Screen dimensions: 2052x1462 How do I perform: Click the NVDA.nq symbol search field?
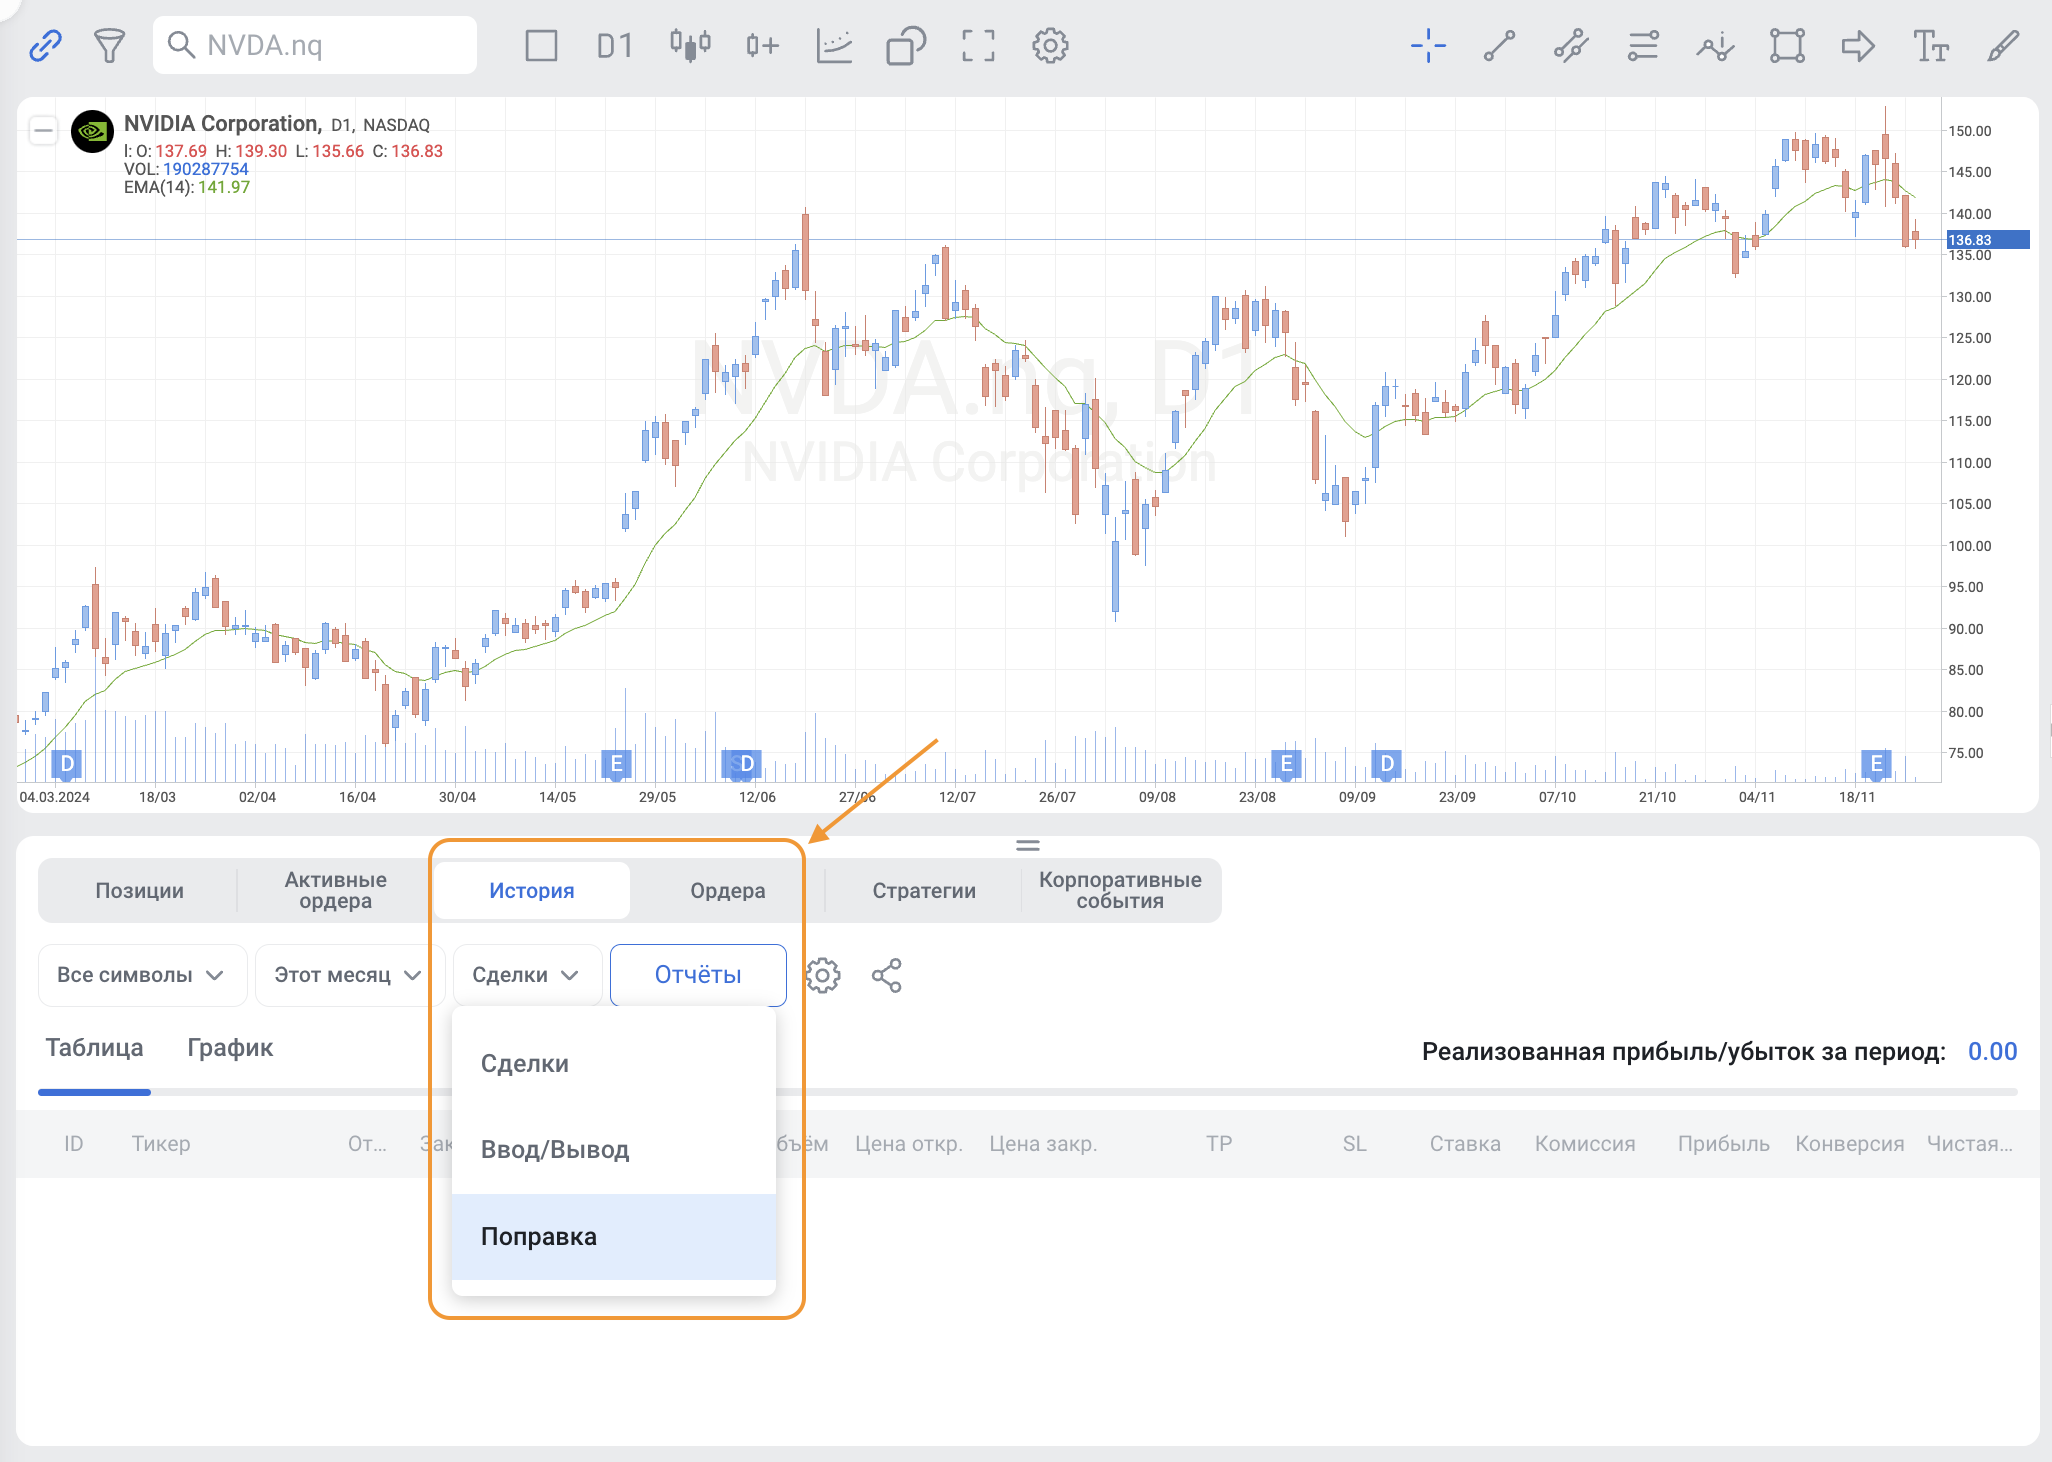coord(315,45)
